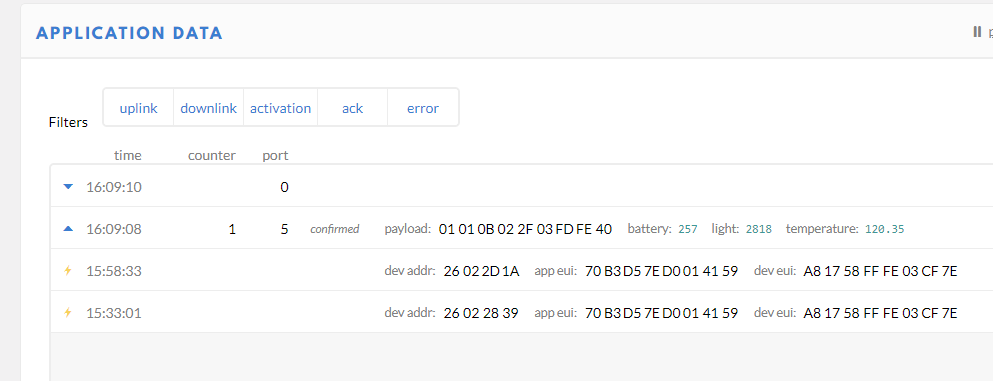Click the port column header
Image resolution: width=993 pixels, height=381 pixels.
pos(275,155)
